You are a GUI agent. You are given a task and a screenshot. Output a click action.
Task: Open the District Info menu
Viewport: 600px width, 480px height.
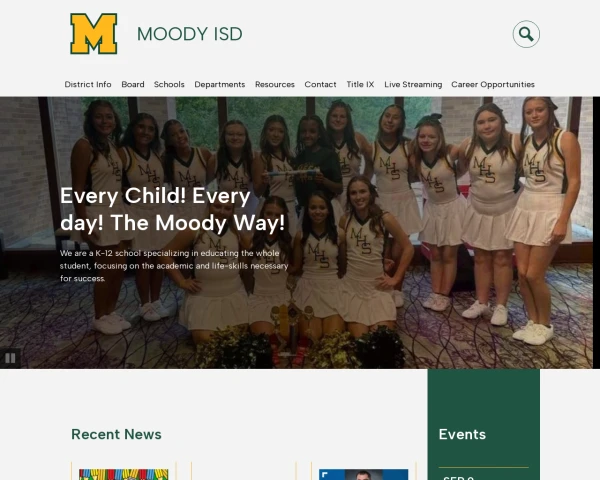[88, 84]
